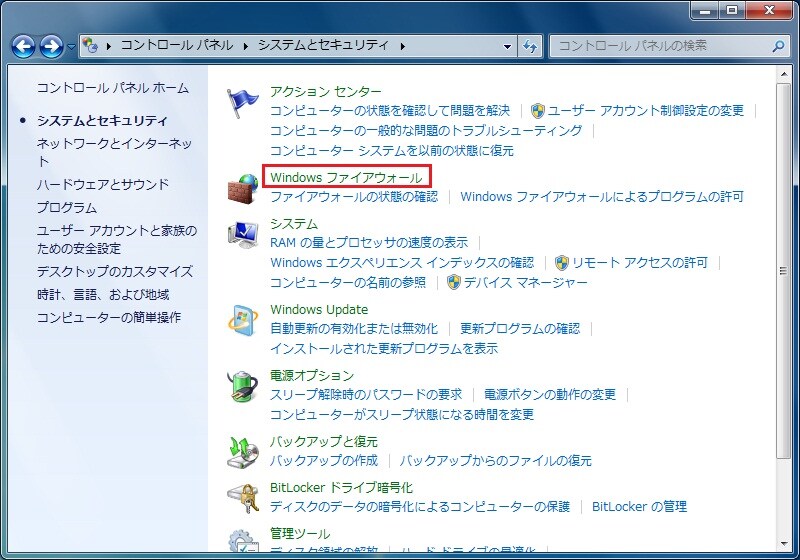The width and height of the screenshot is (800, 560).
Task: Click the control panel icon in address bar
Action: [90, 45]
